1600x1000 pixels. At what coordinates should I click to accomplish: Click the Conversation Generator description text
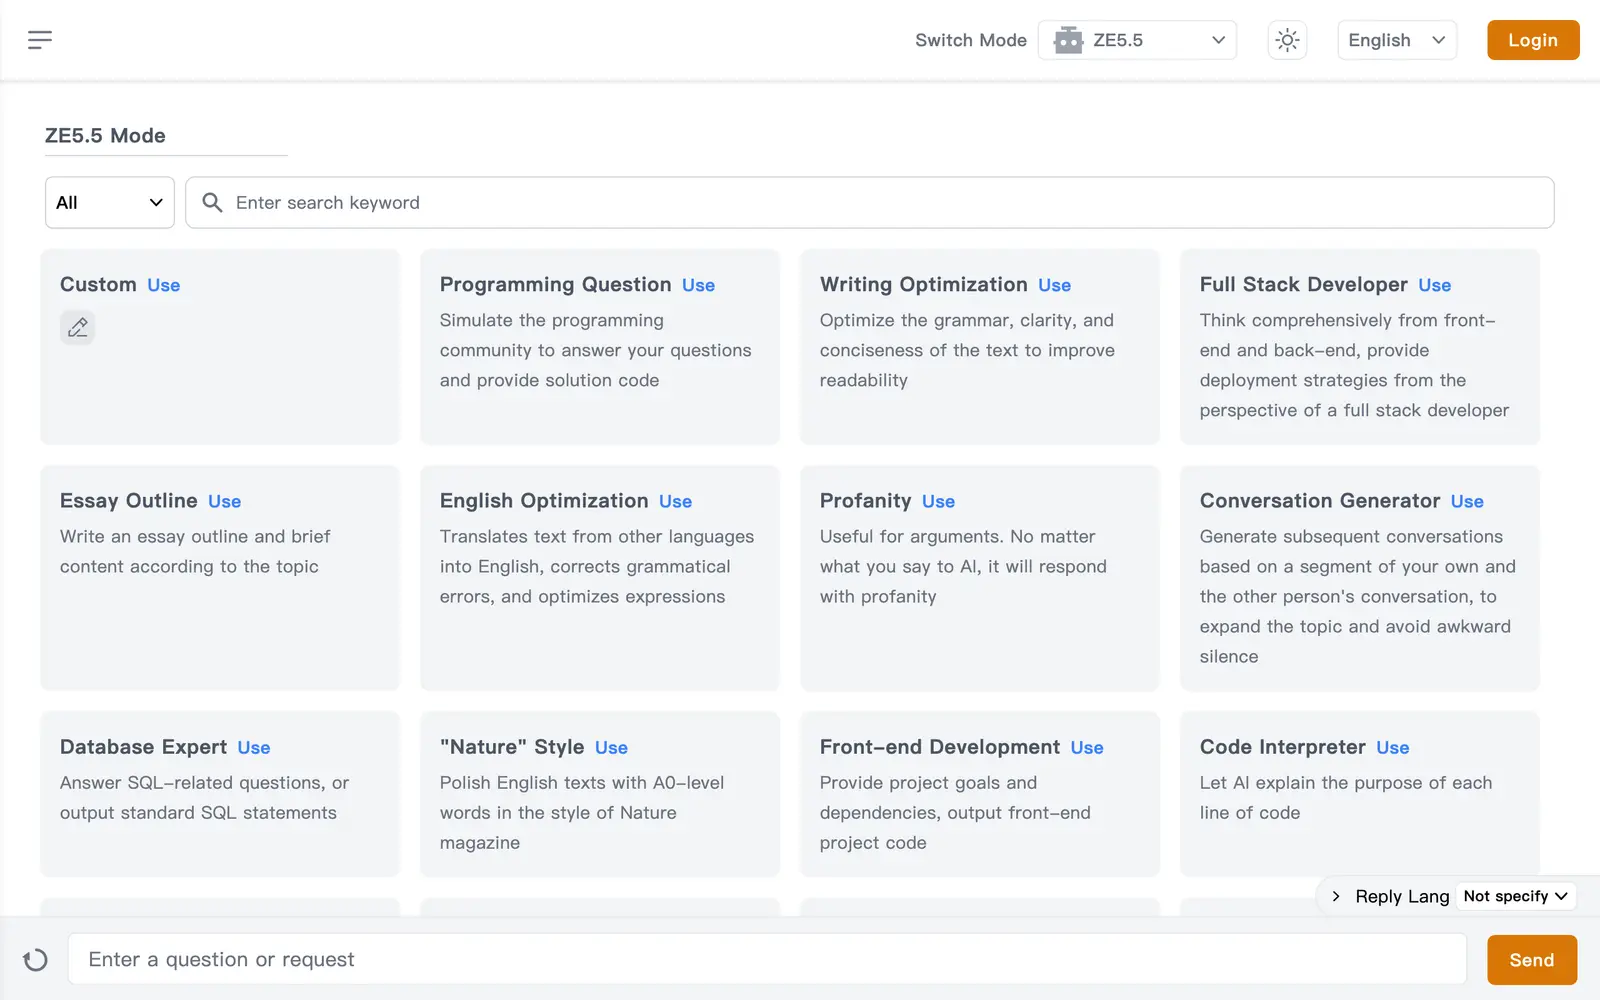(1357, 596)
